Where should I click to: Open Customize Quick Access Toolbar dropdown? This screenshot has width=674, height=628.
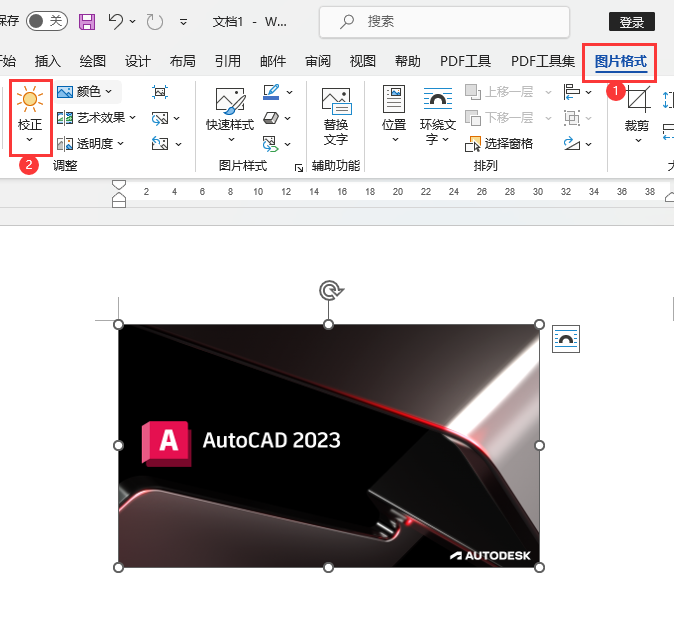pos(184,21)
